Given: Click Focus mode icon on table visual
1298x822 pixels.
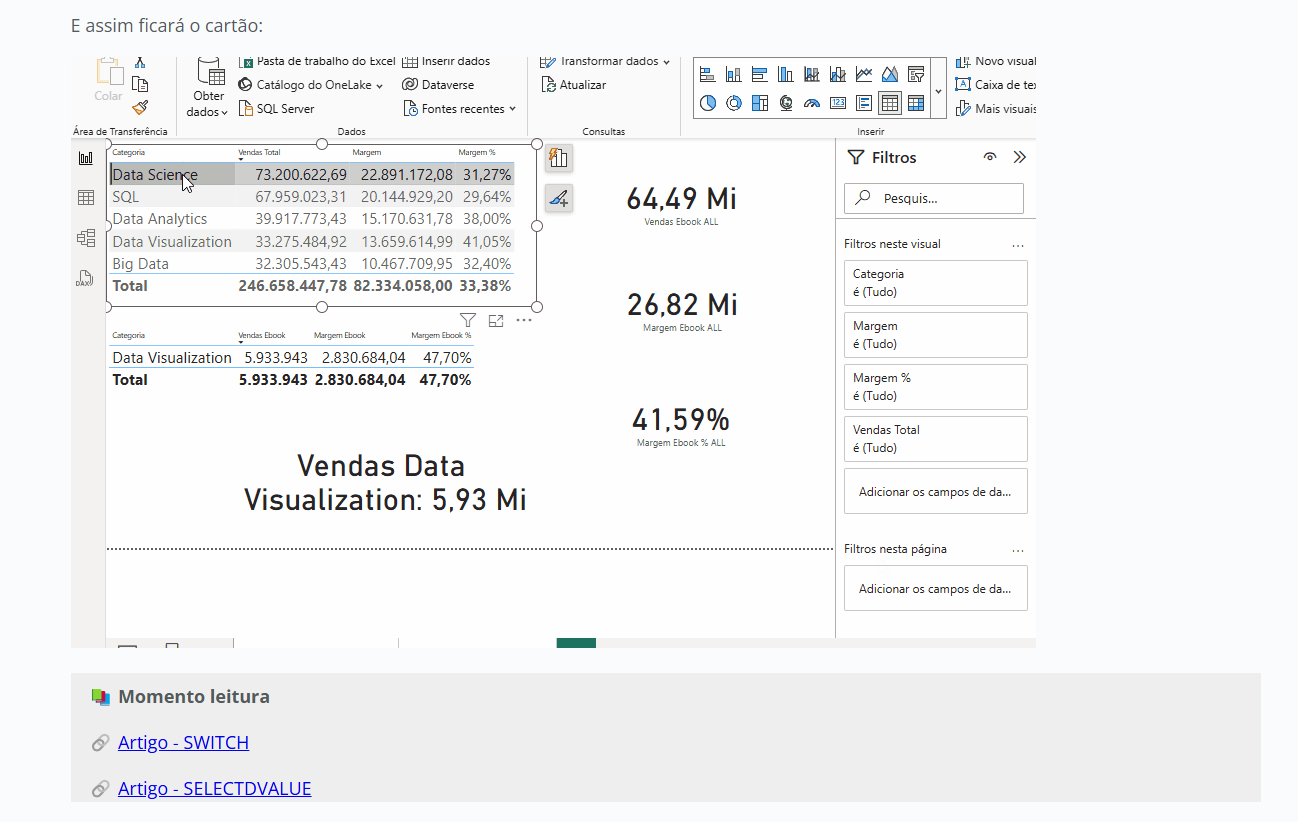Looking at the screenshot, I should [496, 320].
